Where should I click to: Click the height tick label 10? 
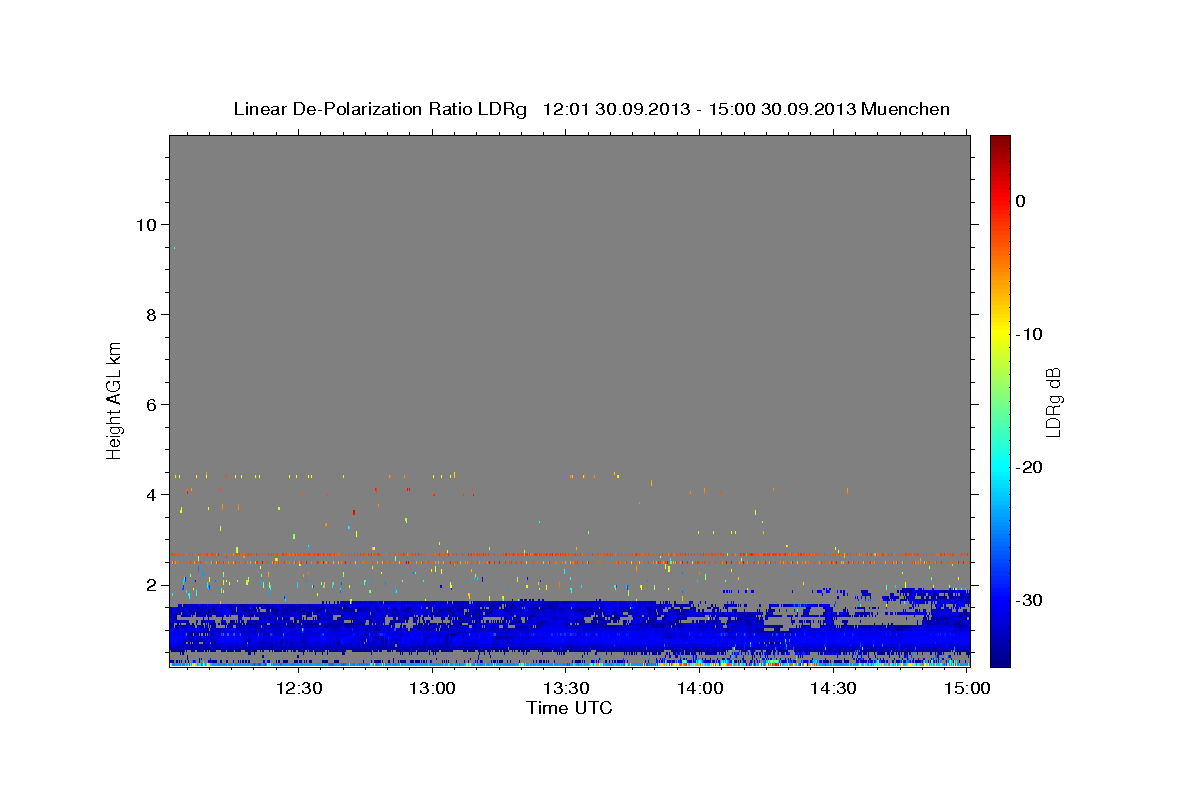click(x=145, y=224)
